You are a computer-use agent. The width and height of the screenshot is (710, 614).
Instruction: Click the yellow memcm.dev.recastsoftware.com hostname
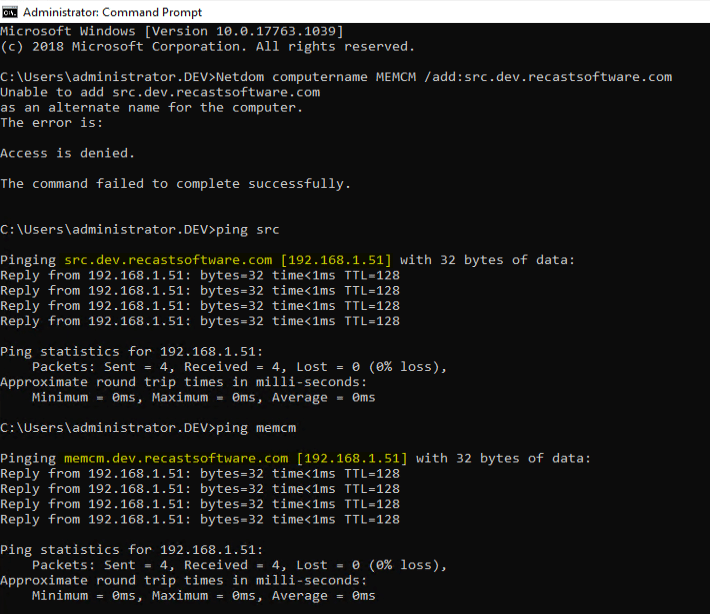[x=175, y=458]
